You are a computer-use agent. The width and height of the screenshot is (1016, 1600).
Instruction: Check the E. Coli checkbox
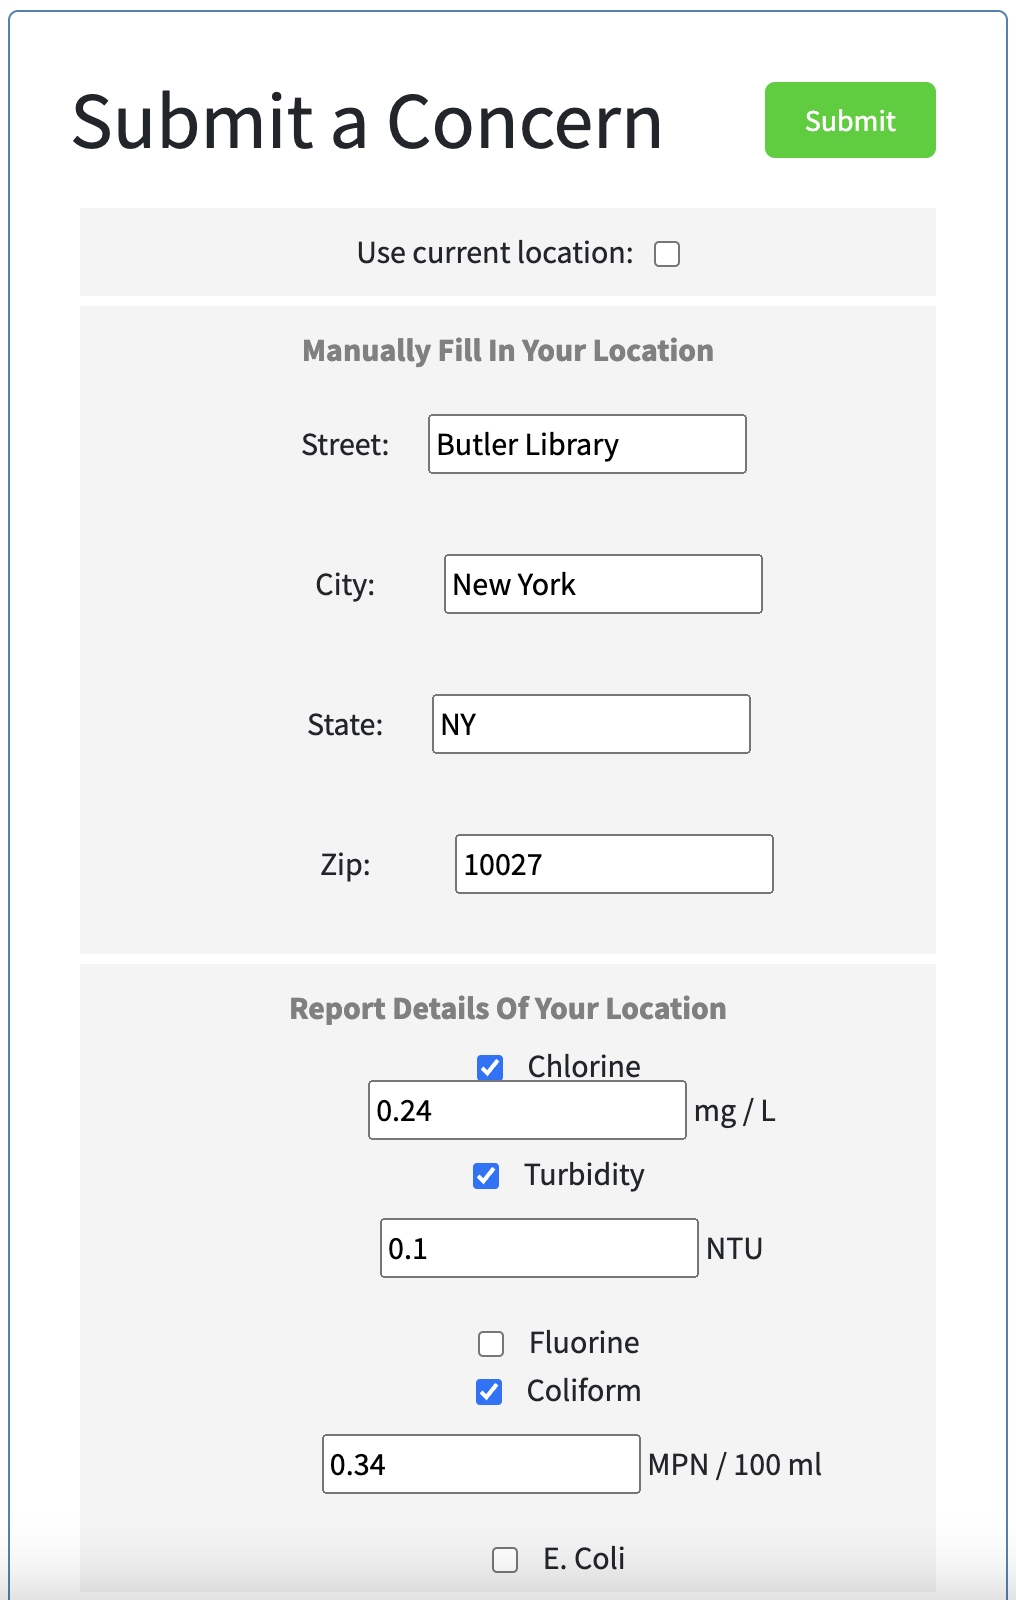[x=505, y=1559]
